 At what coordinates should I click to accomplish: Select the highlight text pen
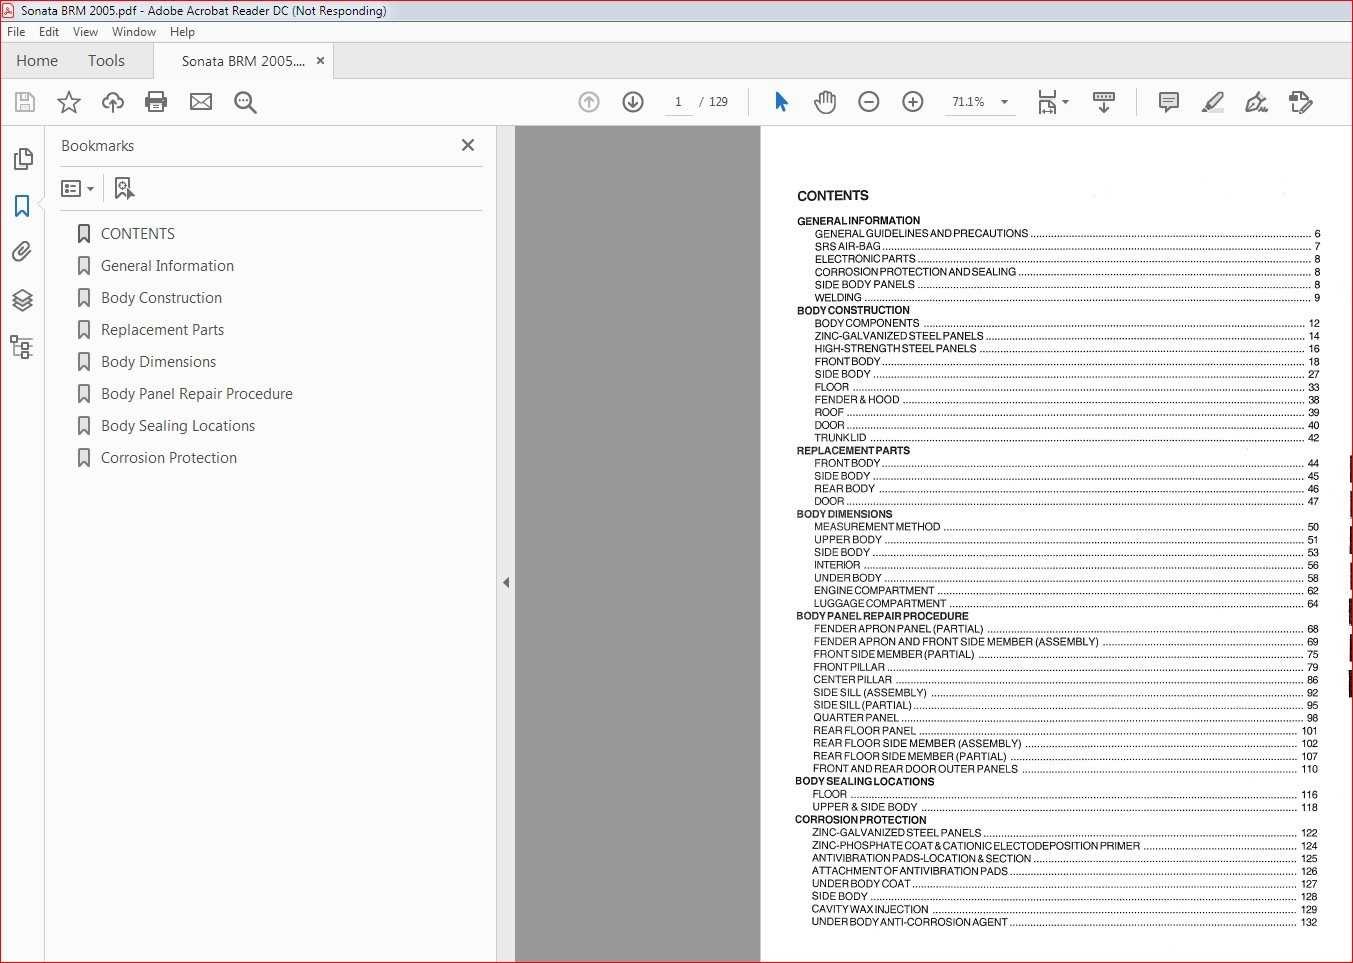(x=1212, y=102)
